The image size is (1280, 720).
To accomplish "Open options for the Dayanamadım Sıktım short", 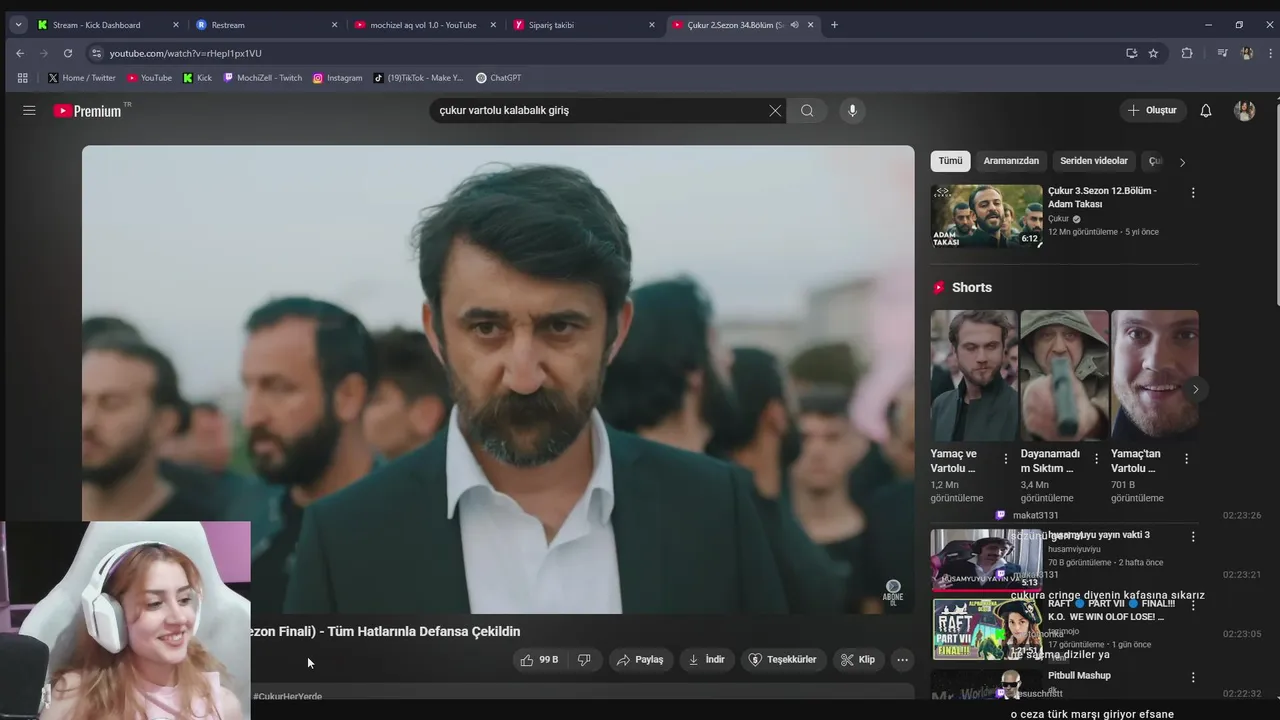I will [1096, 459].
